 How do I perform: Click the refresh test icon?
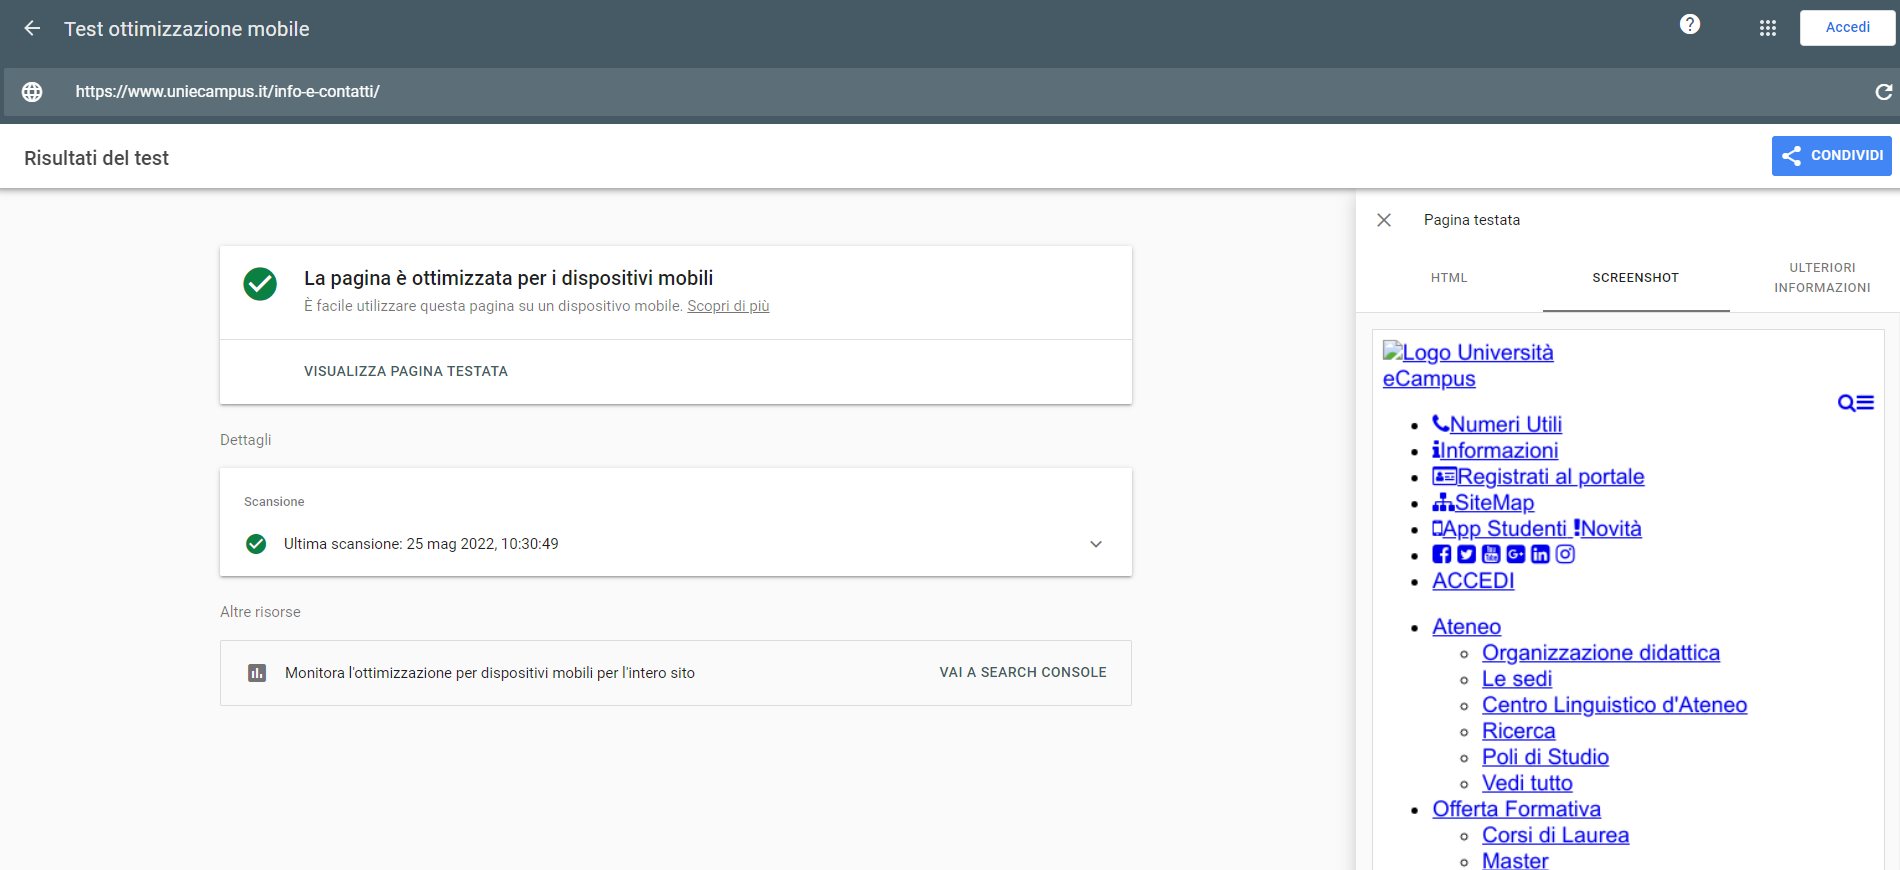(x=1883, y=92)
